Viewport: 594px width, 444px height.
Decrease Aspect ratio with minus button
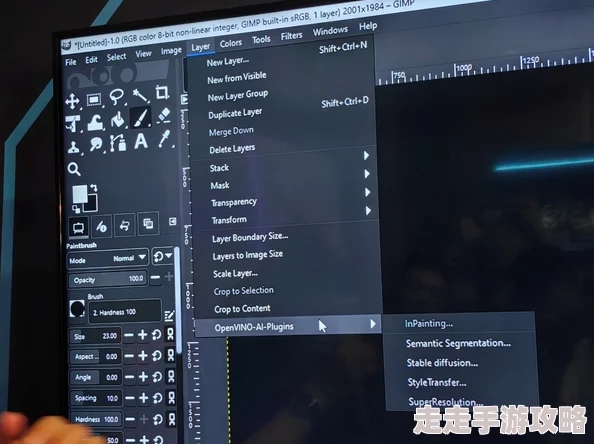(129, 356)
